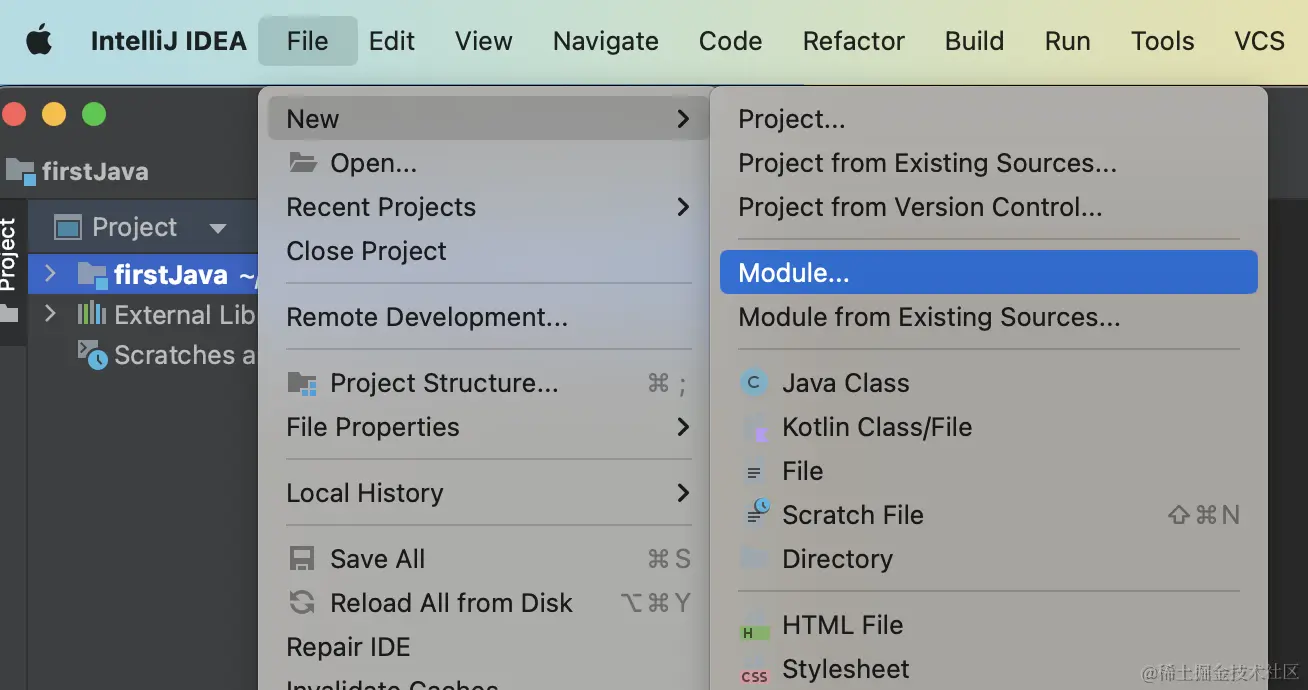Screen dimensions: 1308x690
Task: Click the Scratch File icon
Action: 757,514
